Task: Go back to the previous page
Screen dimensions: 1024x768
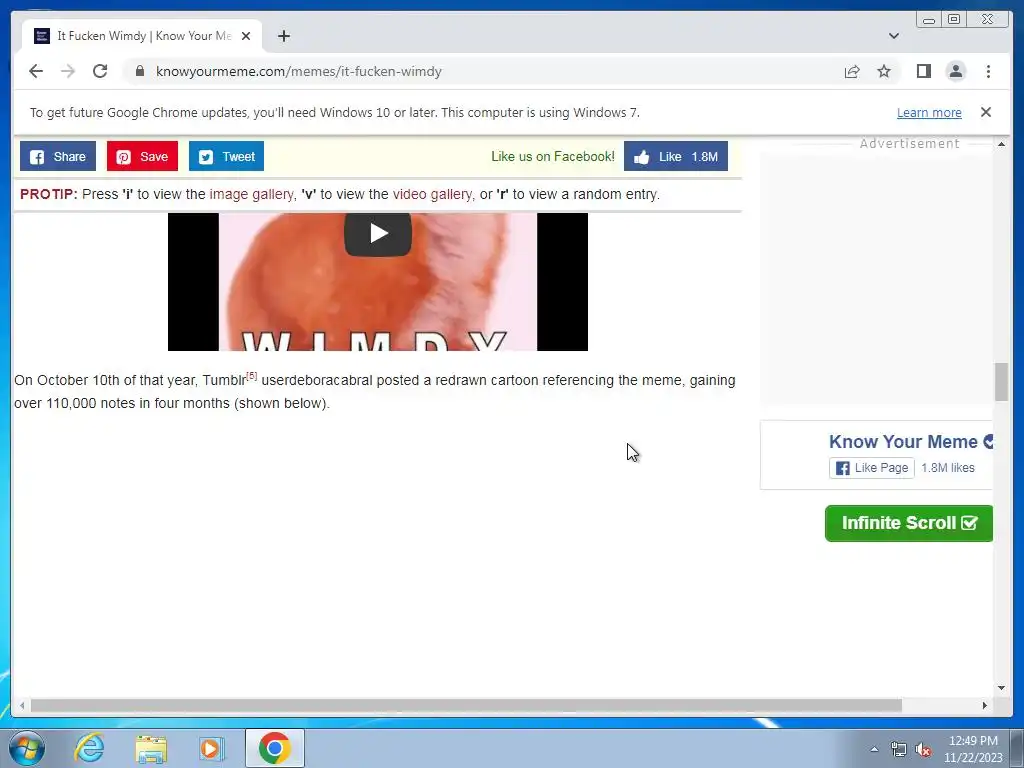Action: [x=36, y=71]
